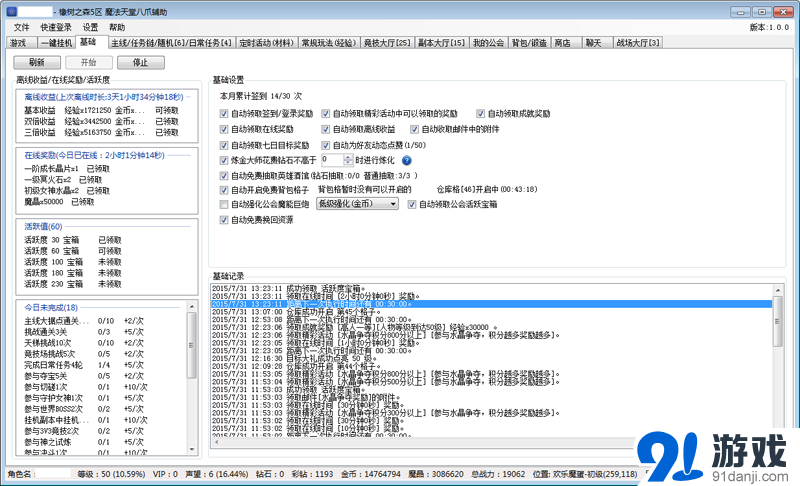This screenshot has height=486, width=800.
Task: Open the 主线/任务链/随机/日常任务 tab
Action: tap(172, 43)
